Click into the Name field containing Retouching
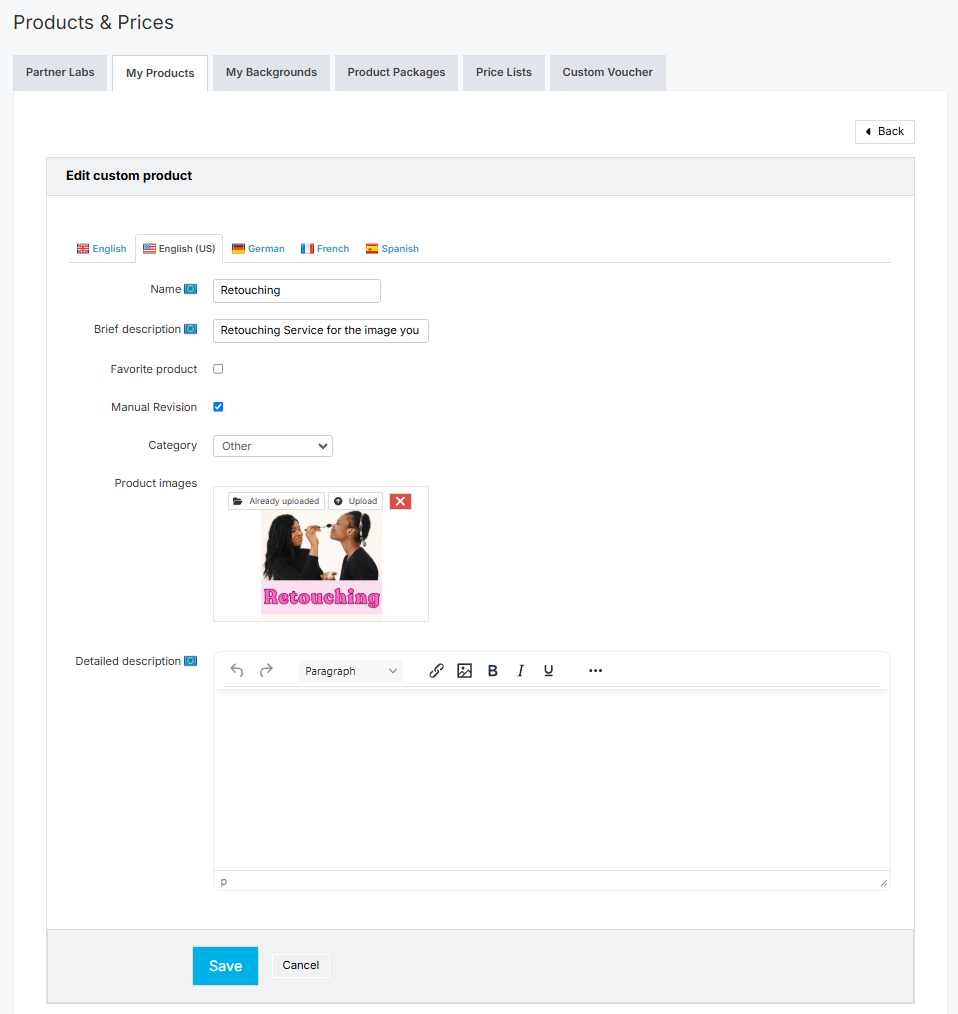The height and width of the screenshot is (1014, 958). click(297, 290)
